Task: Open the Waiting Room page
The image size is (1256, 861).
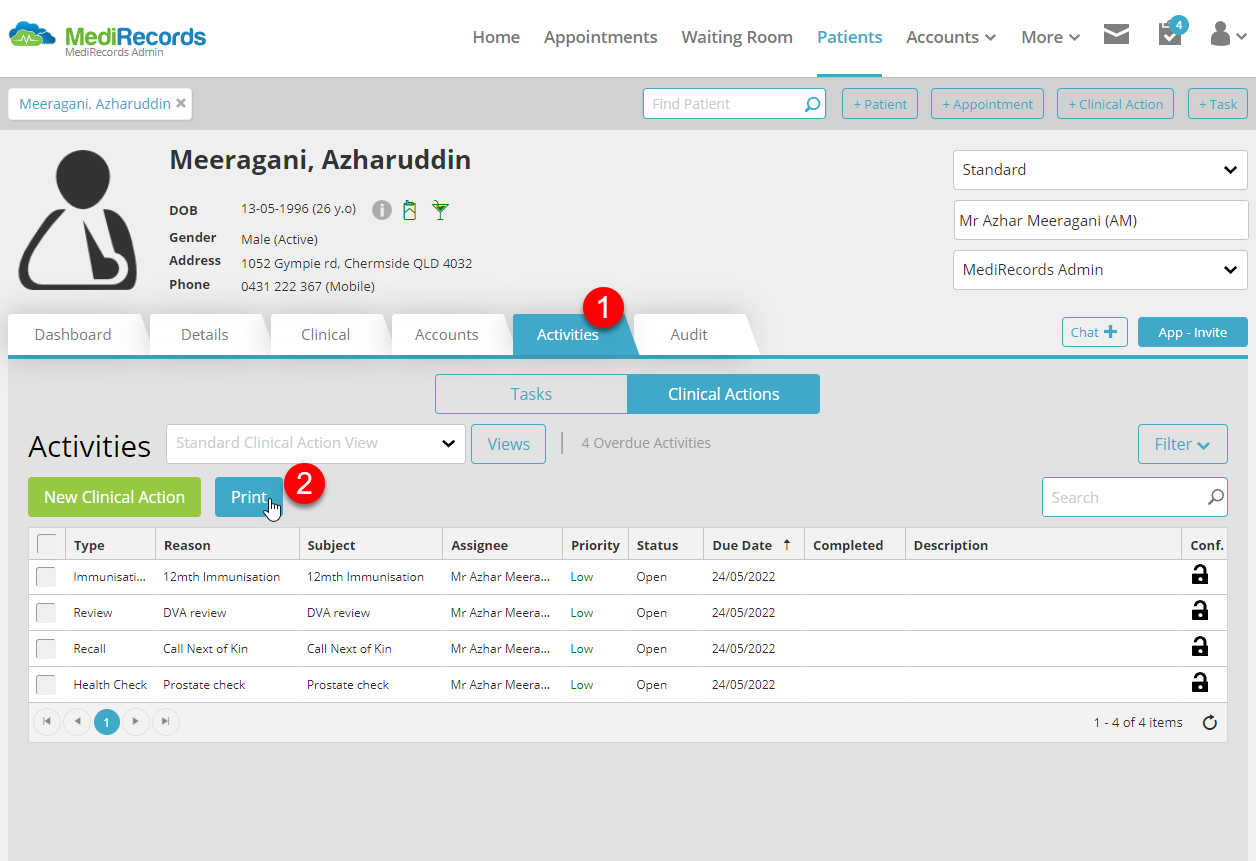Action: coord(737,37)
